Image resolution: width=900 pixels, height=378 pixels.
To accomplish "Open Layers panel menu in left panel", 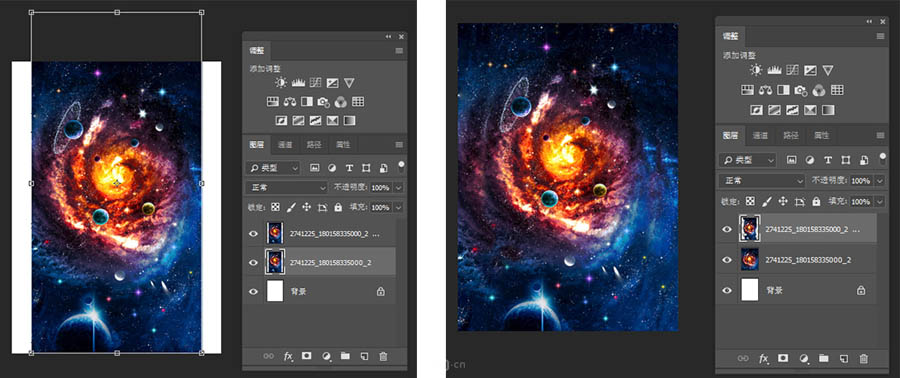I will click(x=399, y=145).
